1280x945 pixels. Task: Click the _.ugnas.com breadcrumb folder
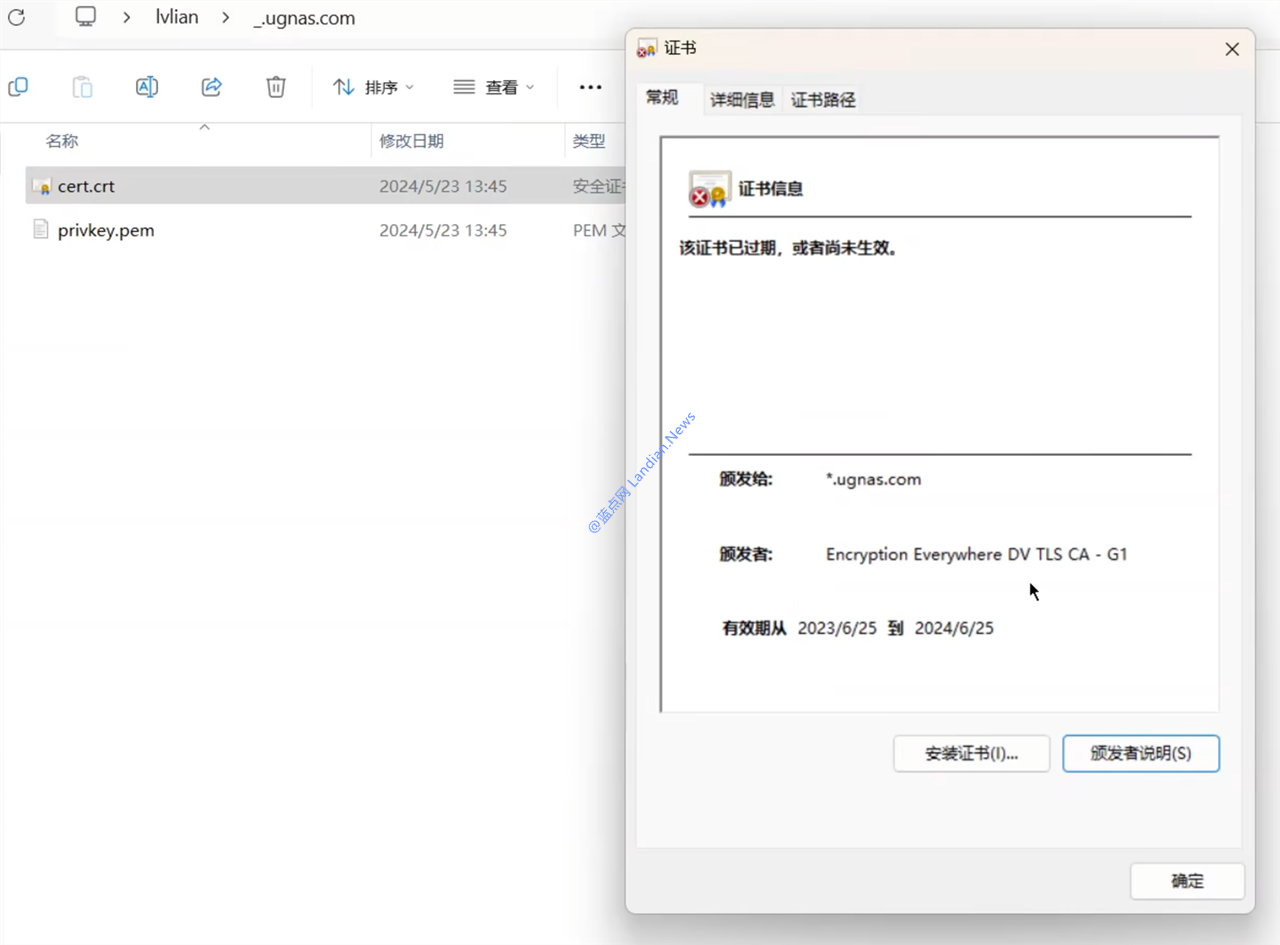(304, 18)
